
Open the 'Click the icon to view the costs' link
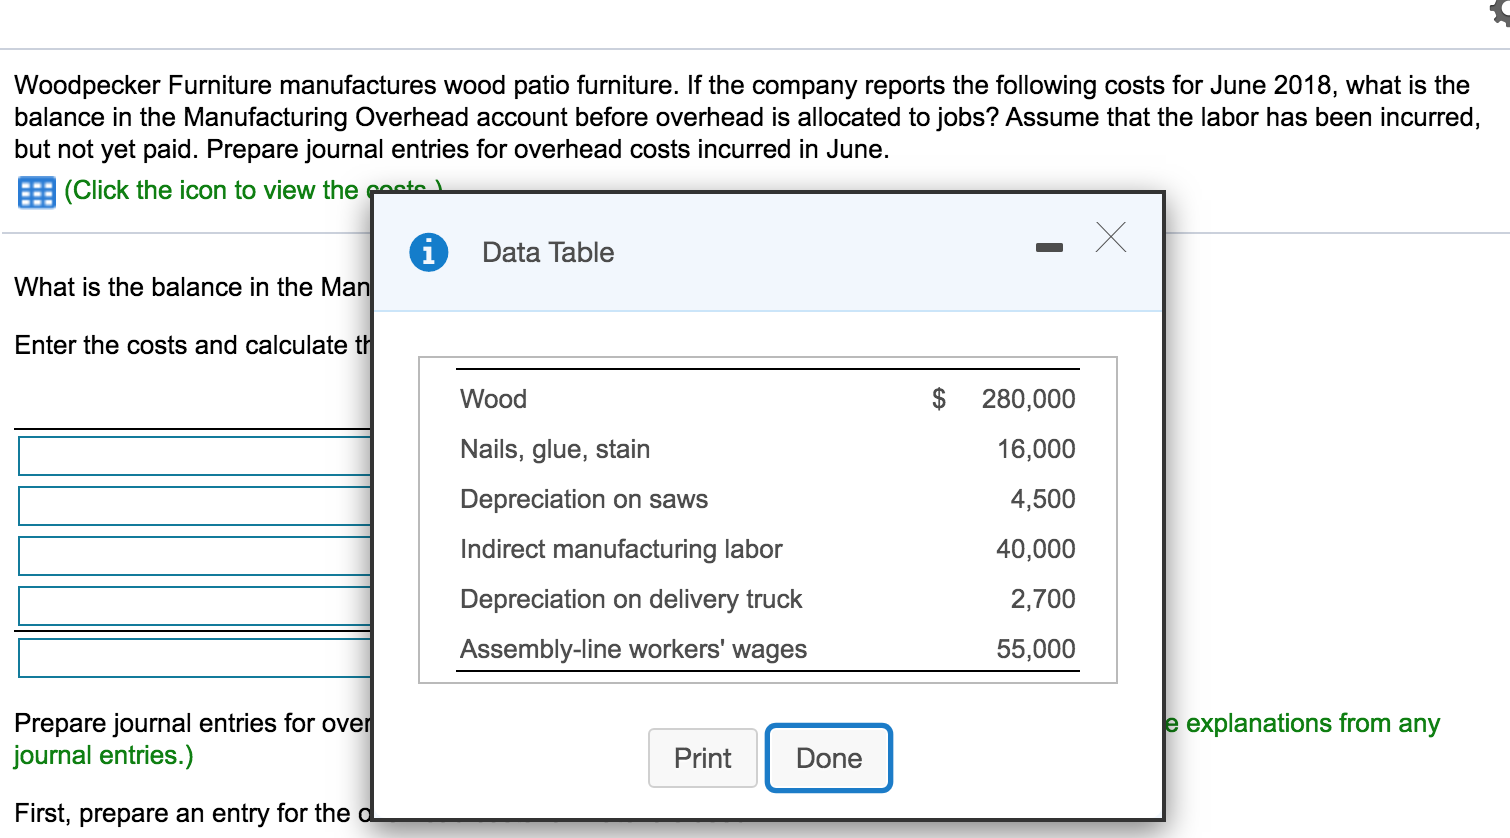[217, 190]
